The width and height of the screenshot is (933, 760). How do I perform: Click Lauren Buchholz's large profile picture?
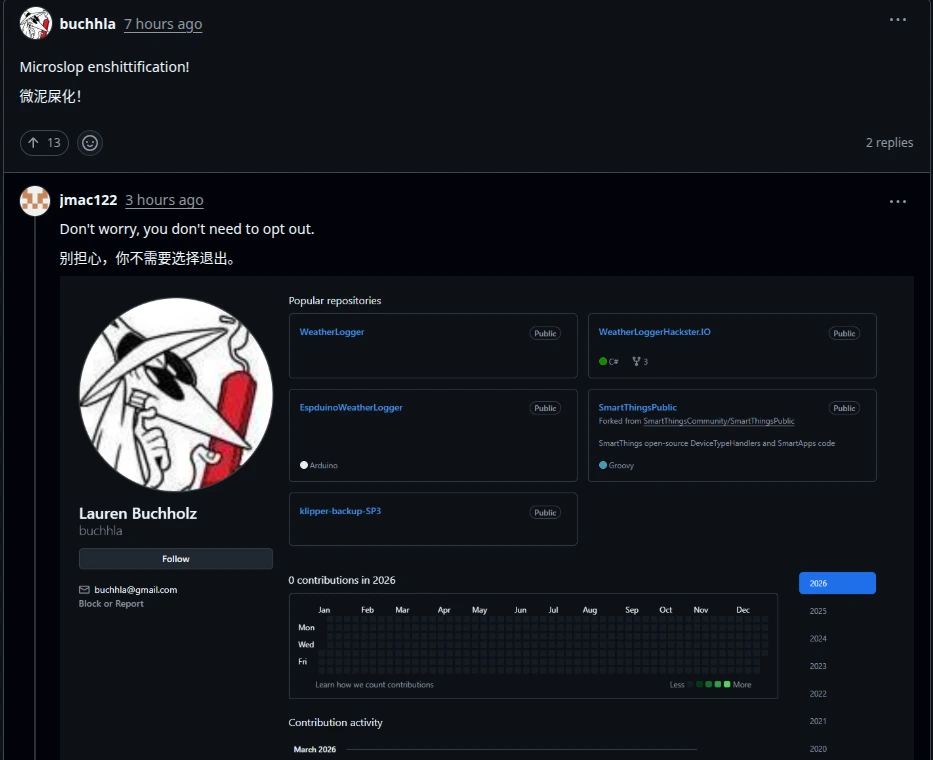pyautogui.click(x=176, y=394)
